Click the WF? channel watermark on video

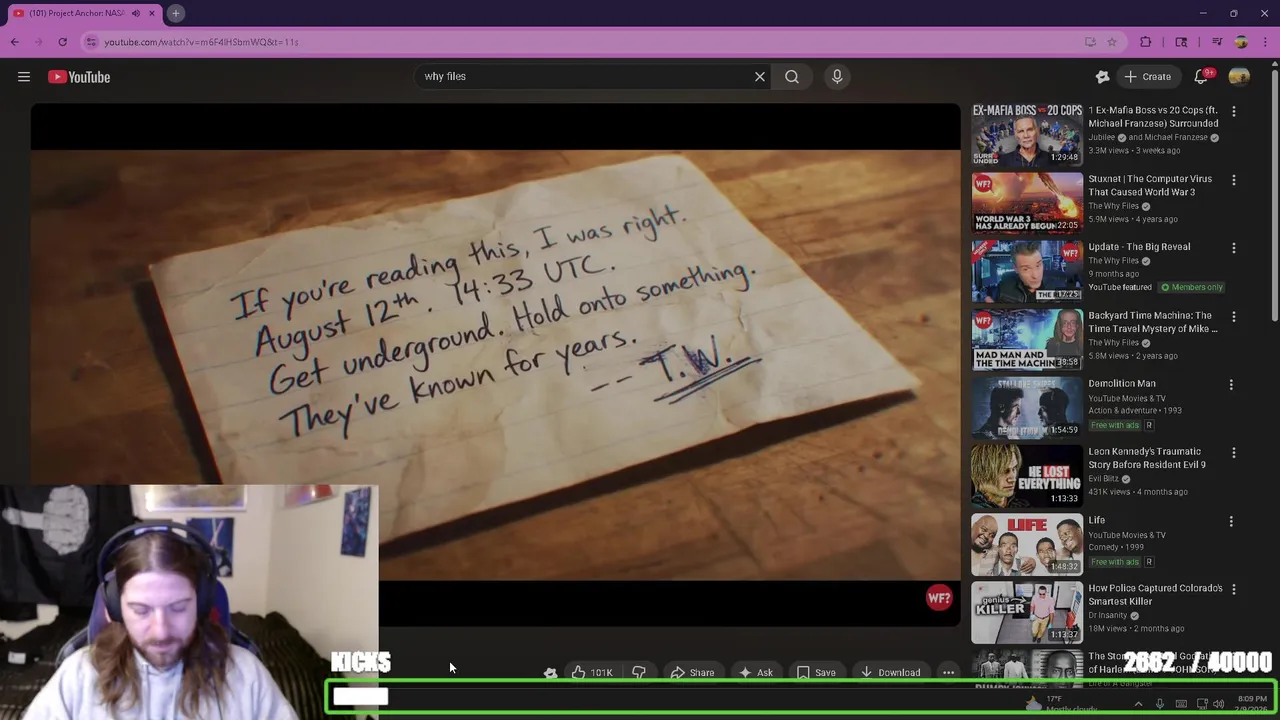pyautogui.click(x=939, y=598)
